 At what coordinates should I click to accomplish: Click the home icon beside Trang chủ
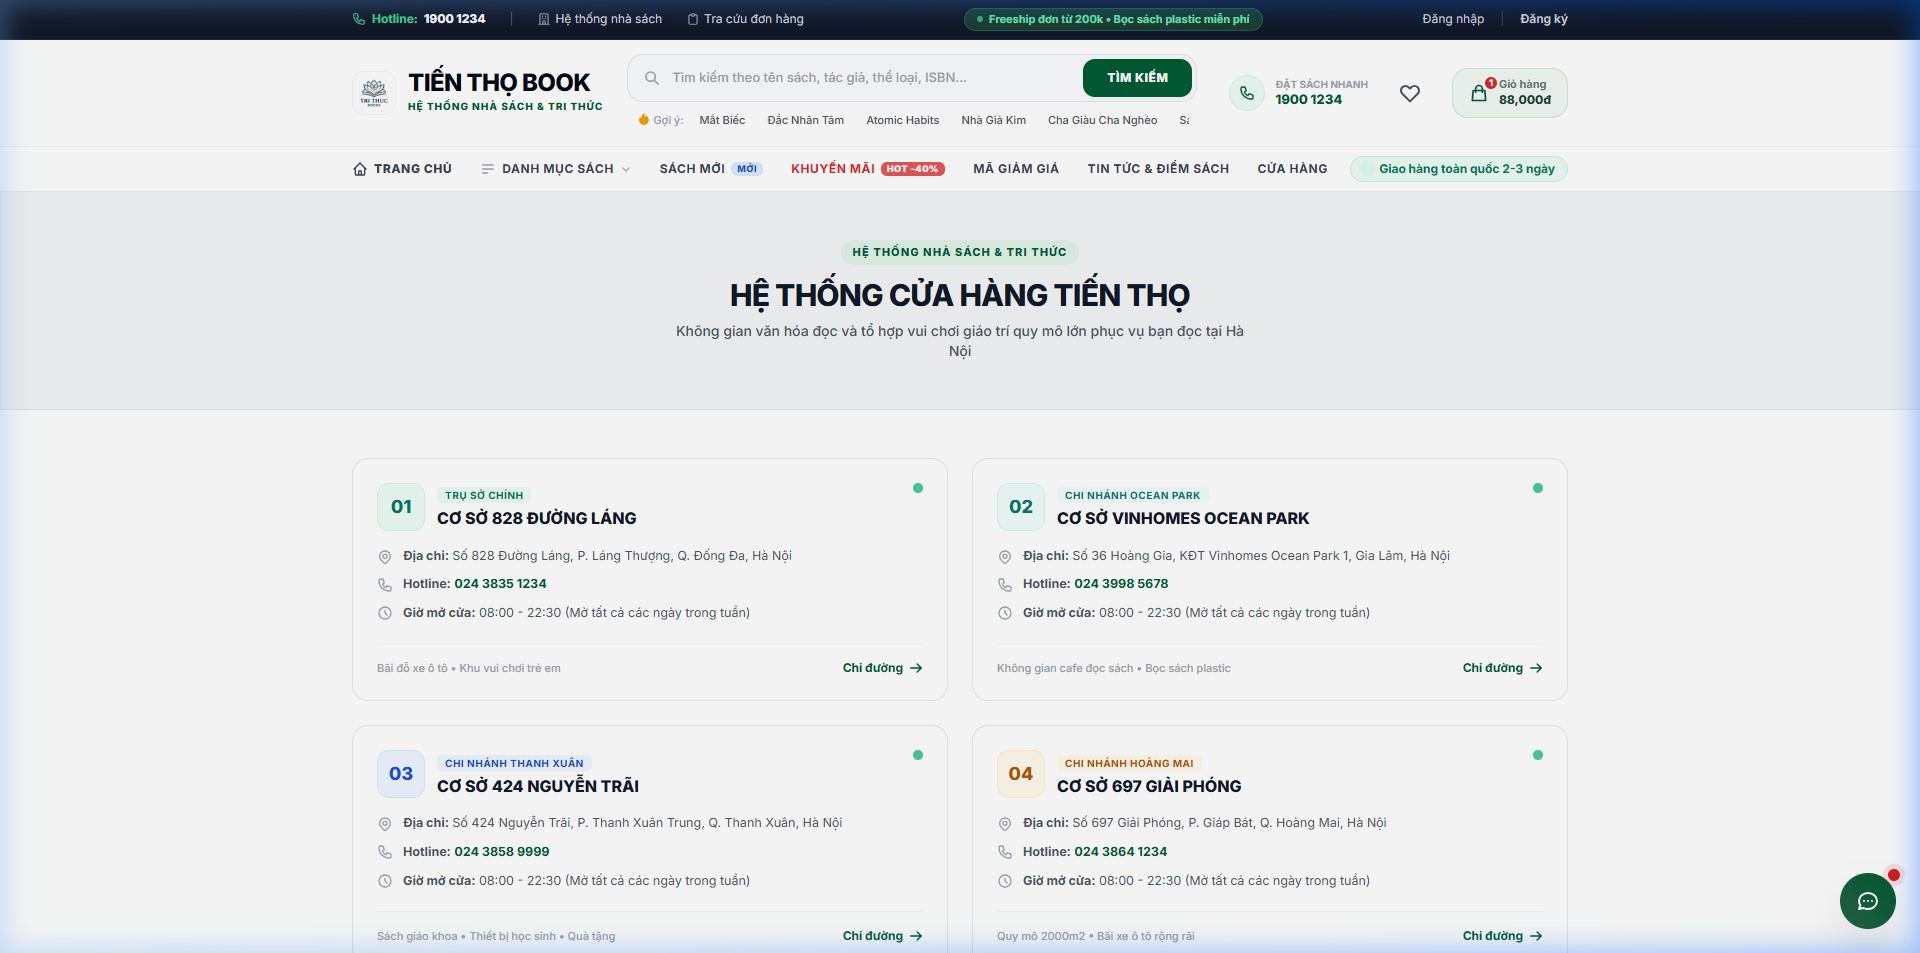pos(360,169)
